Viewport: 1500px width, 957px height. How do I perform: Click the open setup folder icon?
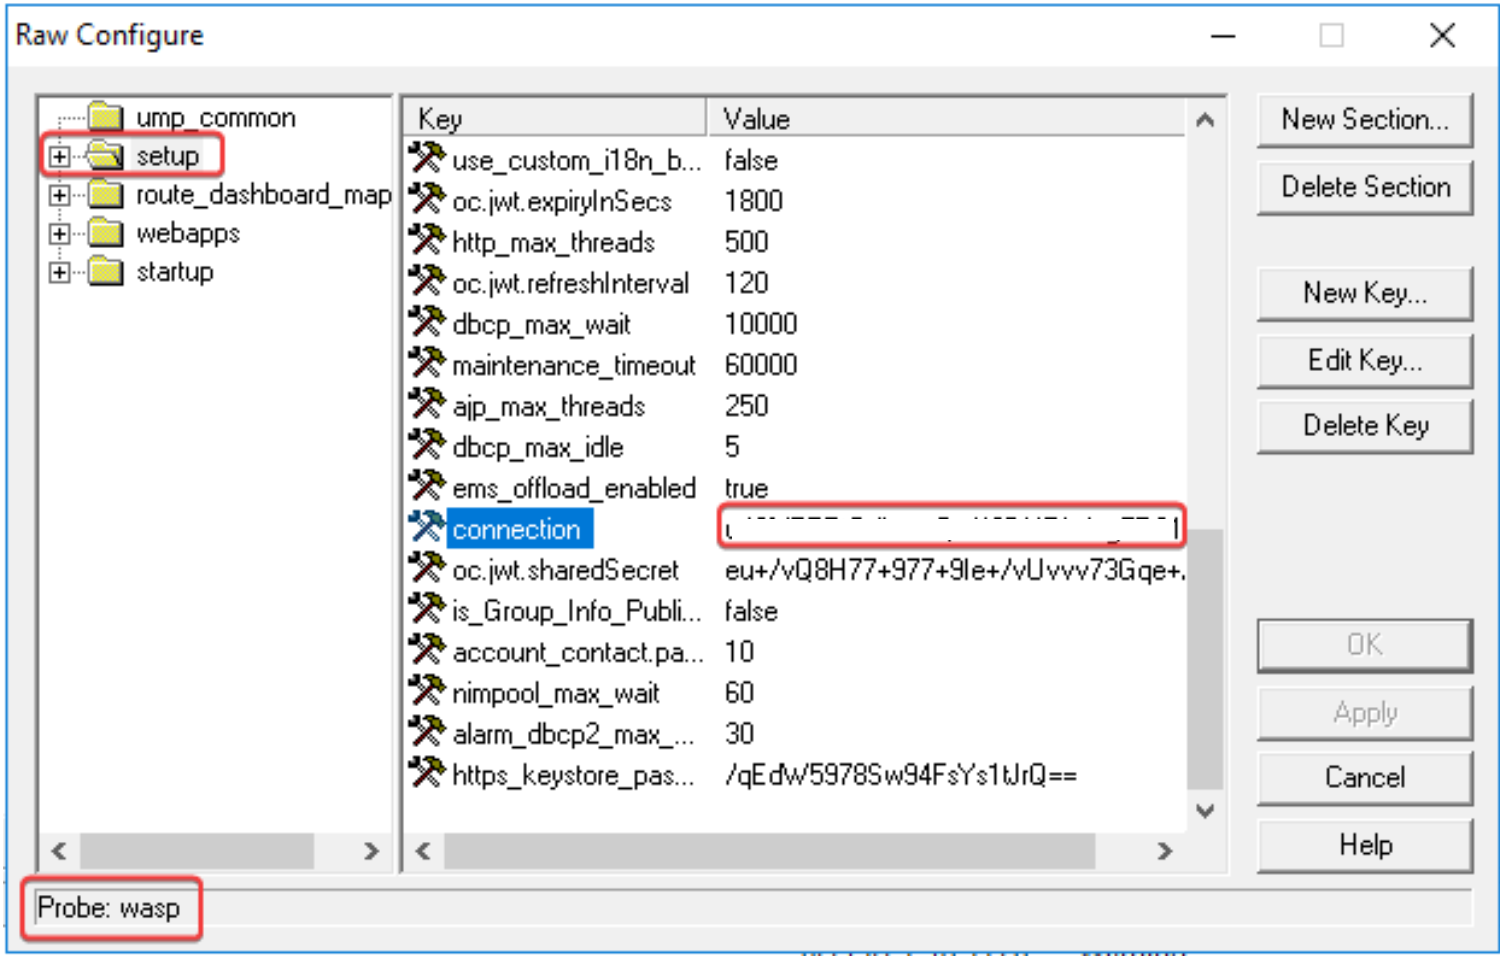106,155
